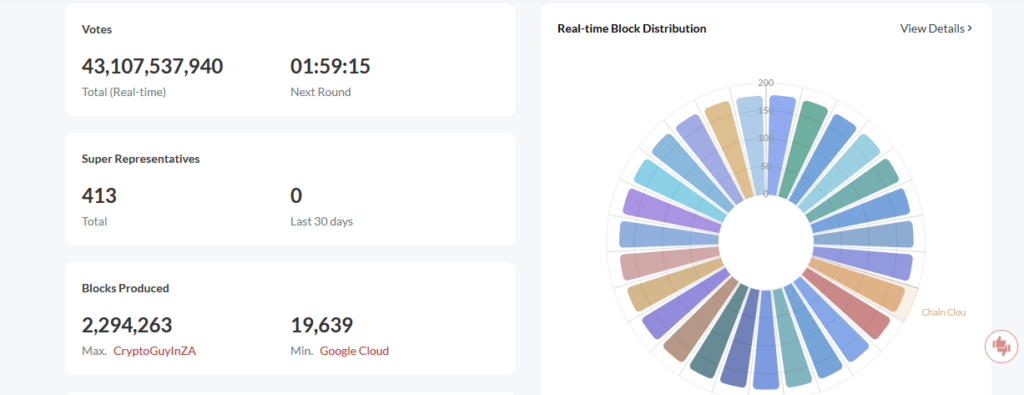Click the max blocks produced value 2,294,263

coord(127,324)
